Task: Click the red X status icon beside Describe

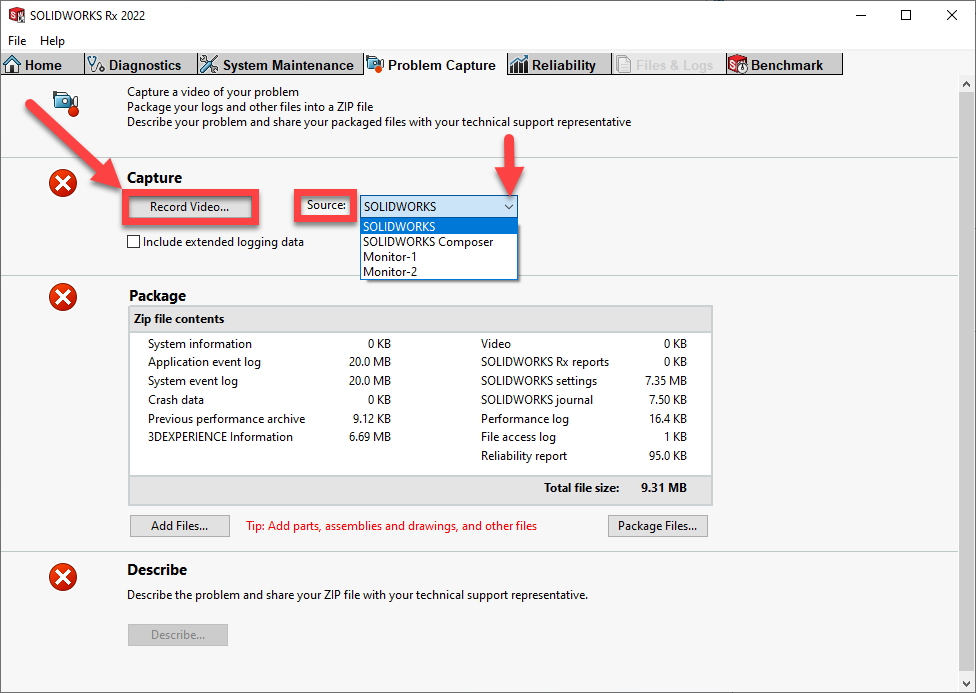Action: (x=63, y=577)
